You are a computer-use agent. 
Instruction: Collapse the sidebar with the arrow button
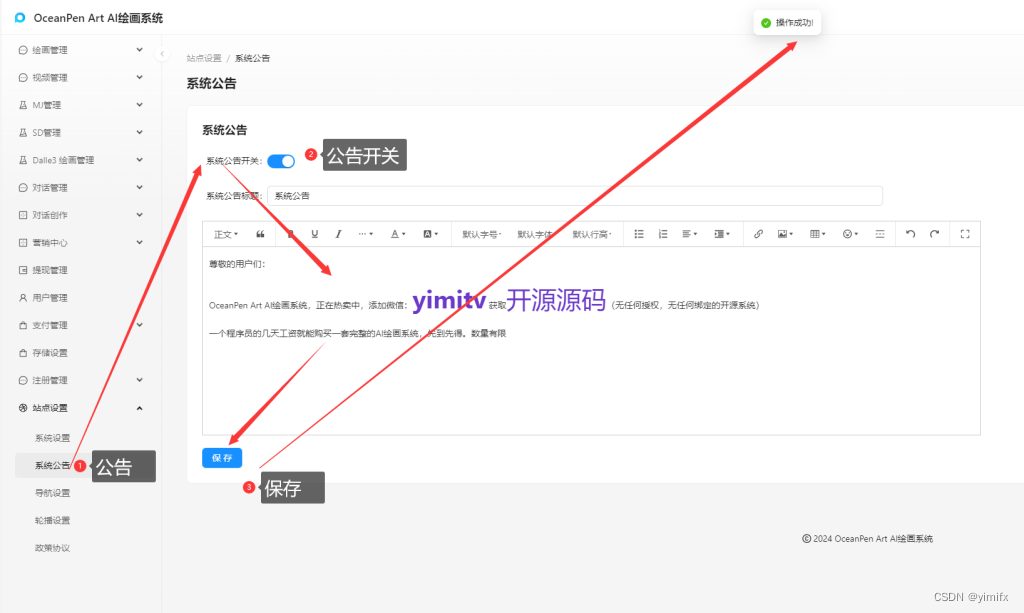coord(162,54)
